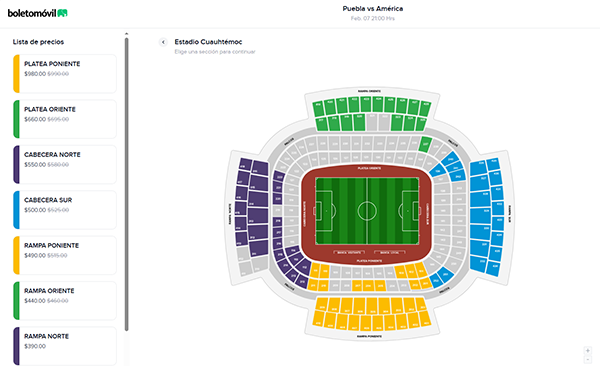Click the lone green section in the upper ring
The image size is (600, 366).
[425, 144]
